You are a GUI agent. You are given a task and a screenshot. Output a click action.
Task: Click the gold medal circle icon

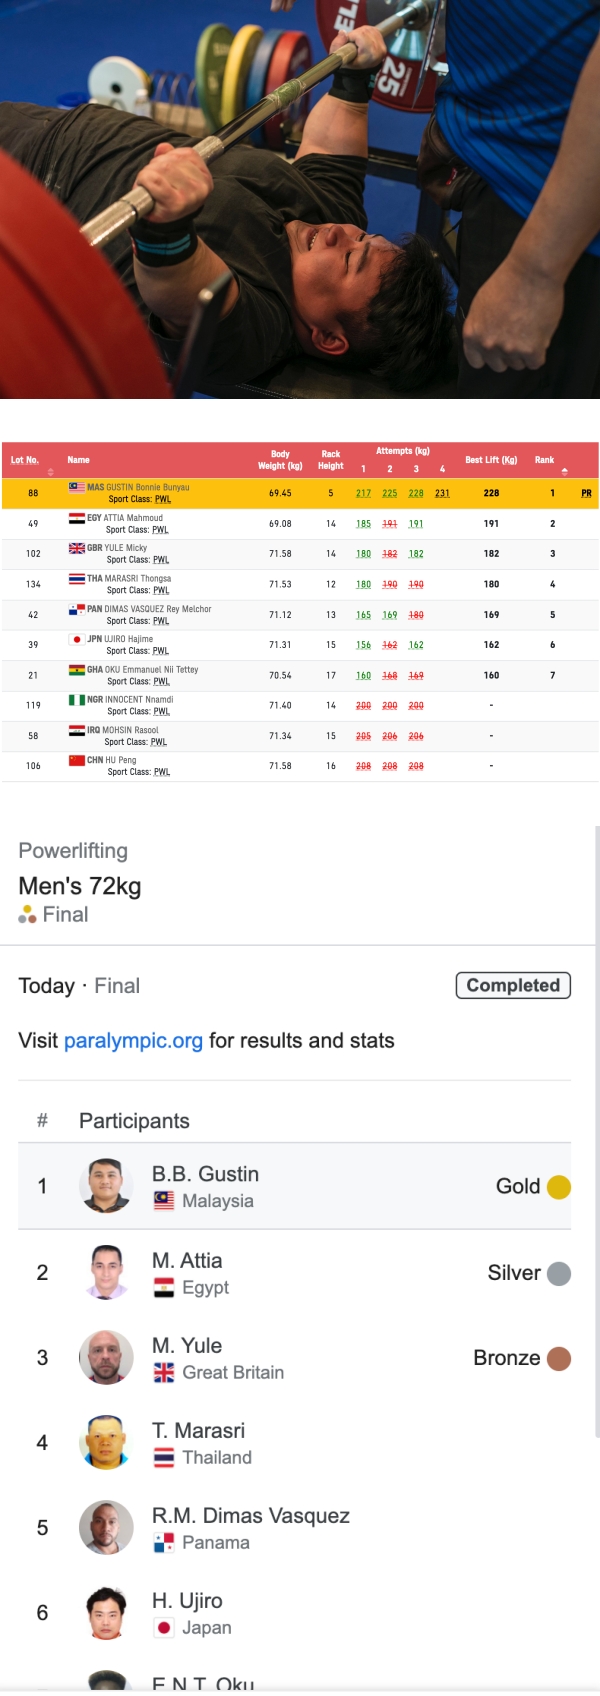[x=559, y=1187]
